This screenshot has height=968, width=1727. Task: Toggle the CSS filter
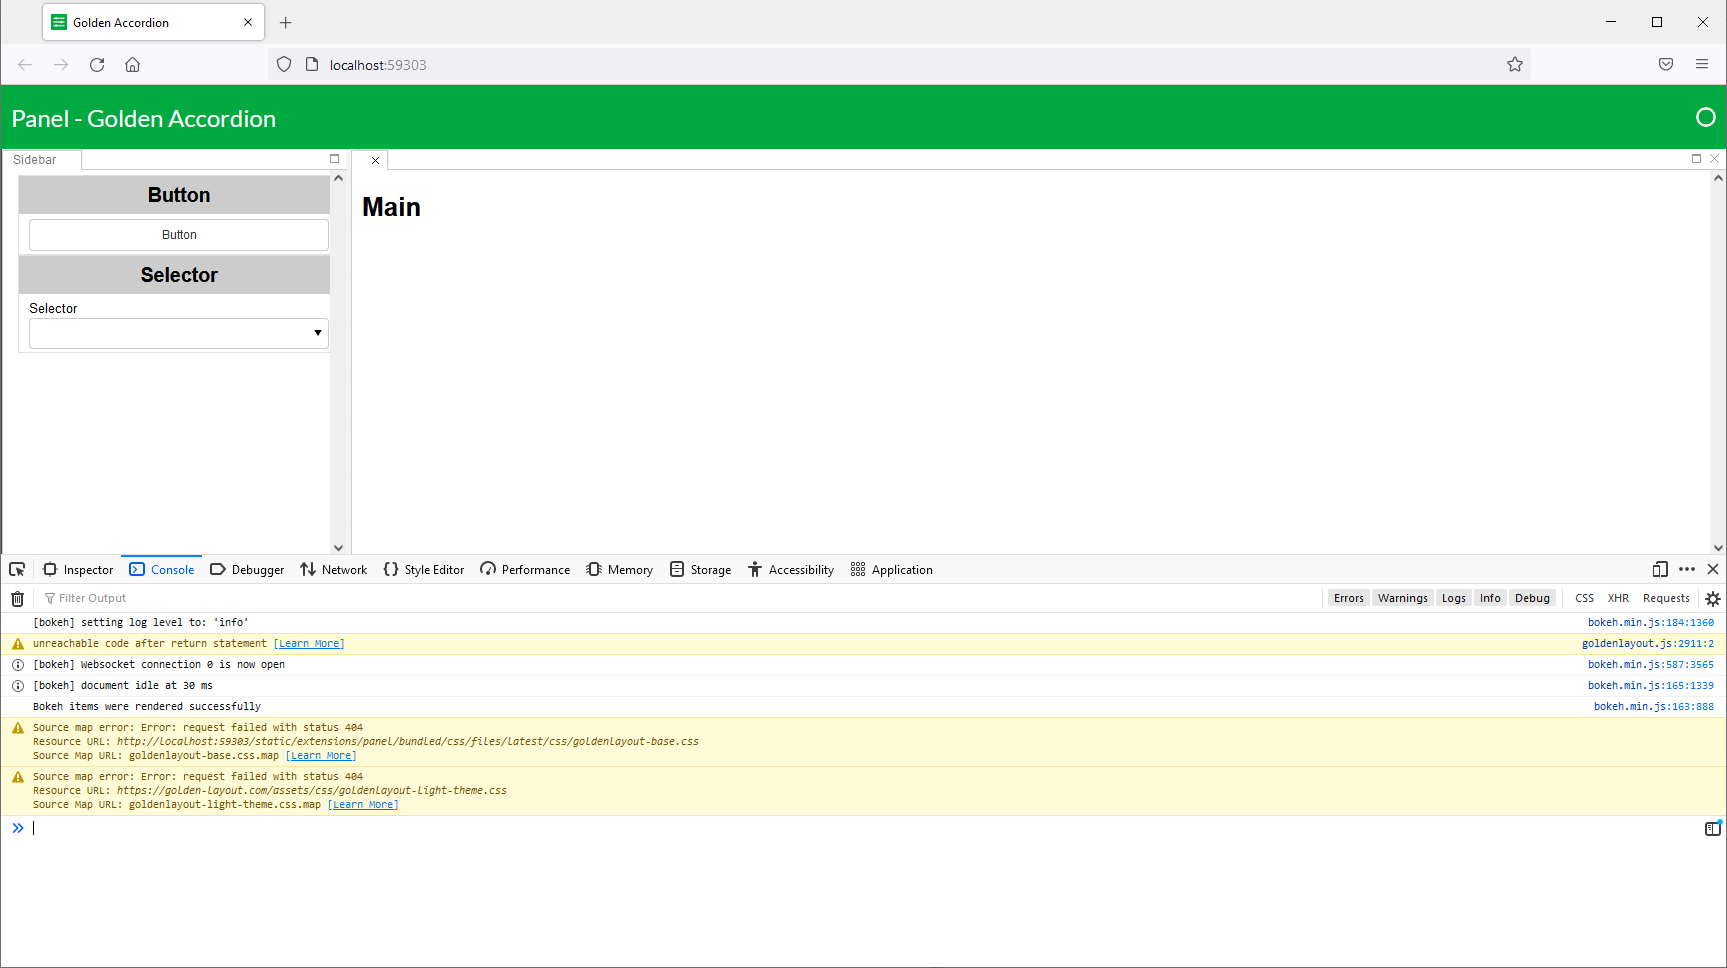coord(1585,599)
